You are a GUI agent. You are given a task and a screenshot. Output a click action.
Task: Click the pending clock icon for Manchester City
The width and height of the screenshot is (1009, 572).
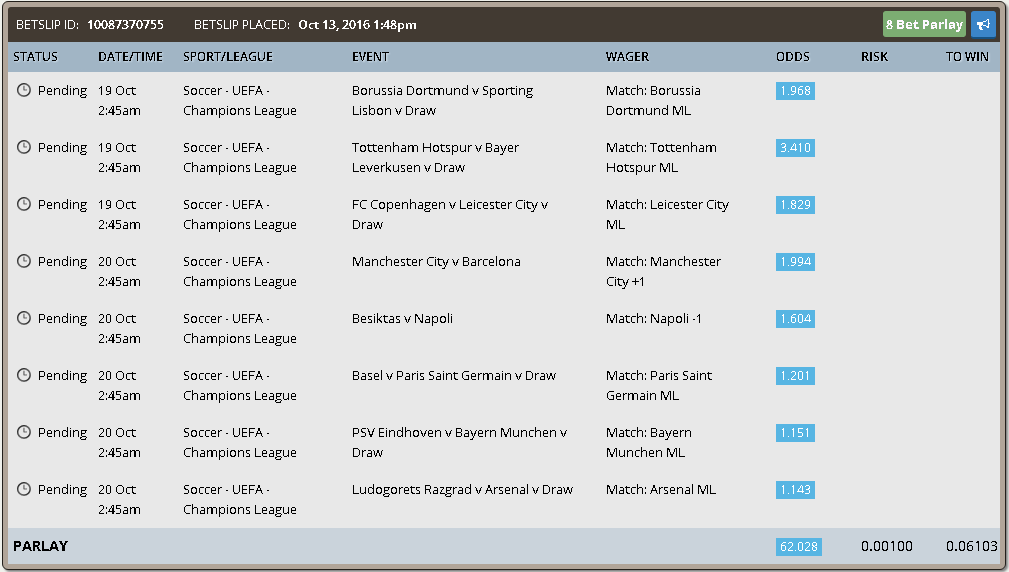click(24, 261)
